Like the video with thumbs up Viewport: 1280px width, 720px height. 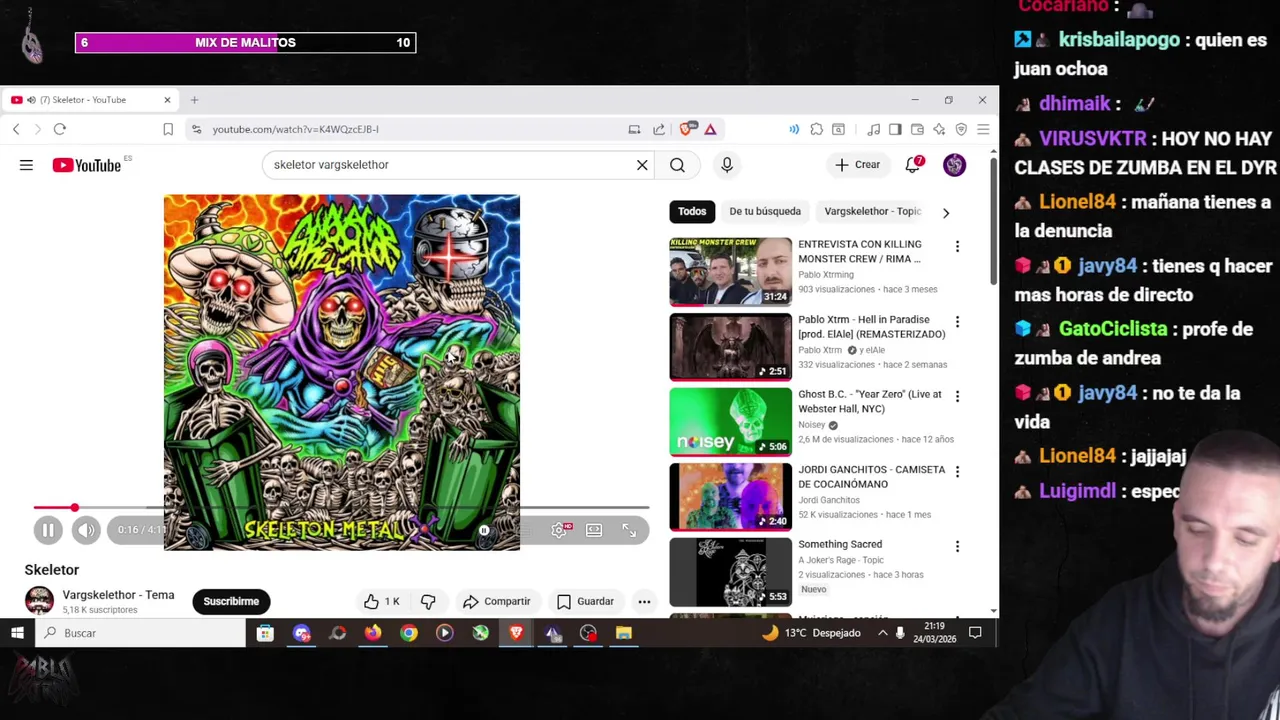[x=382, y=601]
